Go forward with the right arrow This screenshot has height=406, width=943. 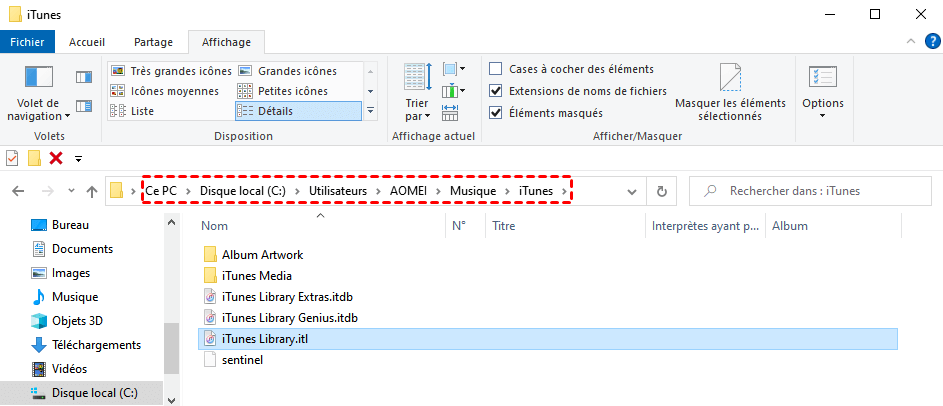click(x=47, y=192)
